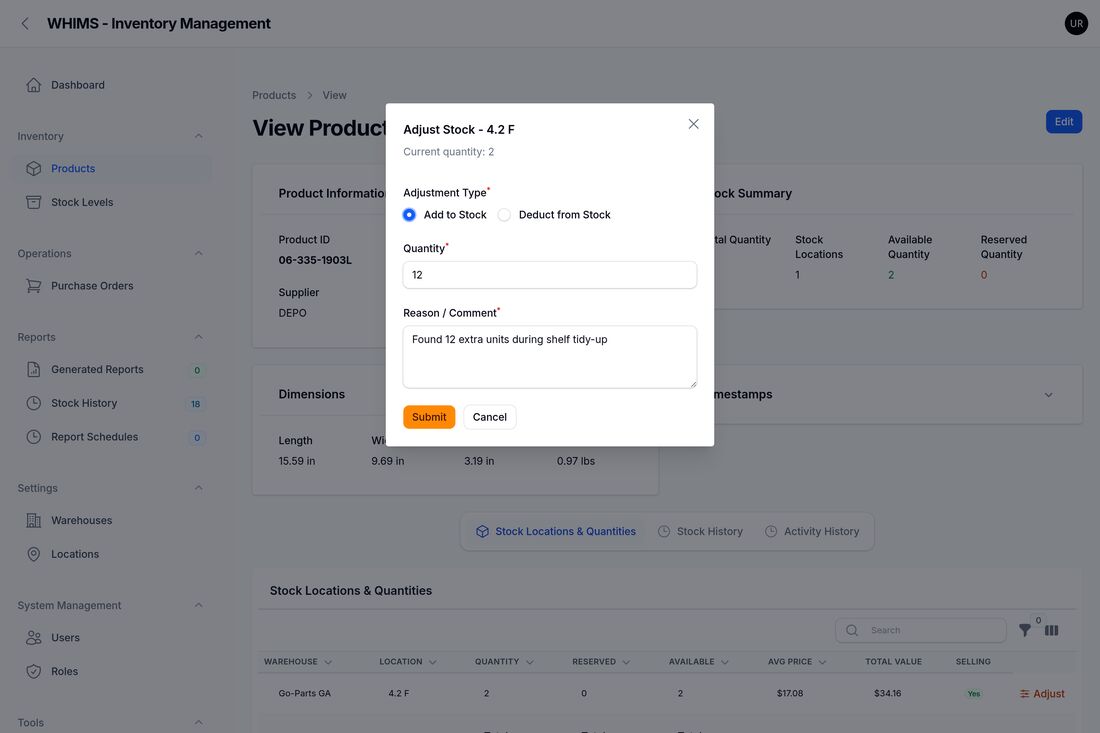This screenshot has height=733, width=1100.
Task: Switch to the Activity History tab
Action: click(812, 532)
